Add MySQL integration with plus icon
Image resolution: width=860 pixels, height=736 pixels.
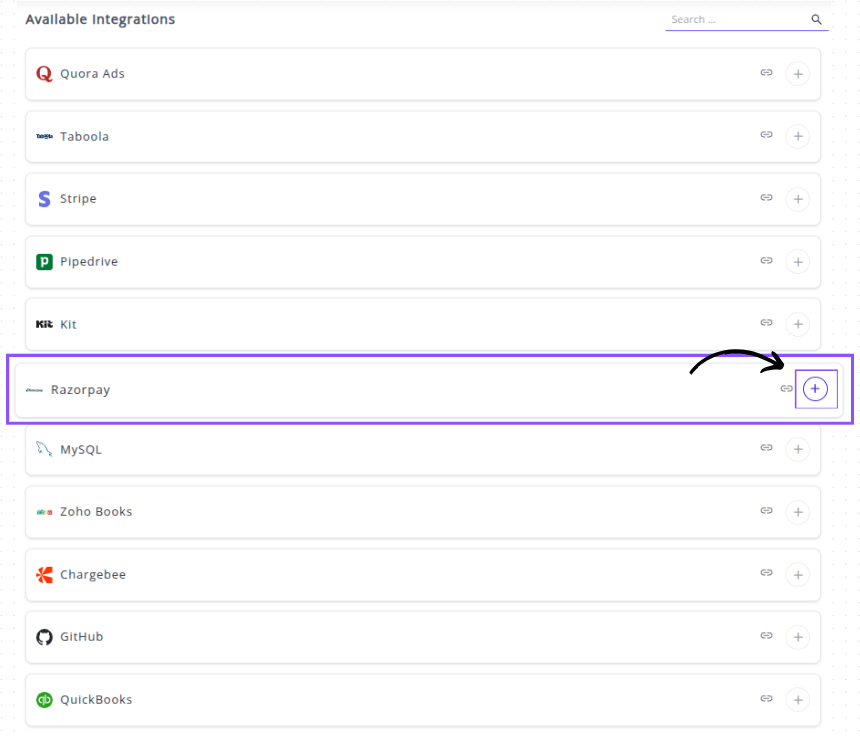797,450
